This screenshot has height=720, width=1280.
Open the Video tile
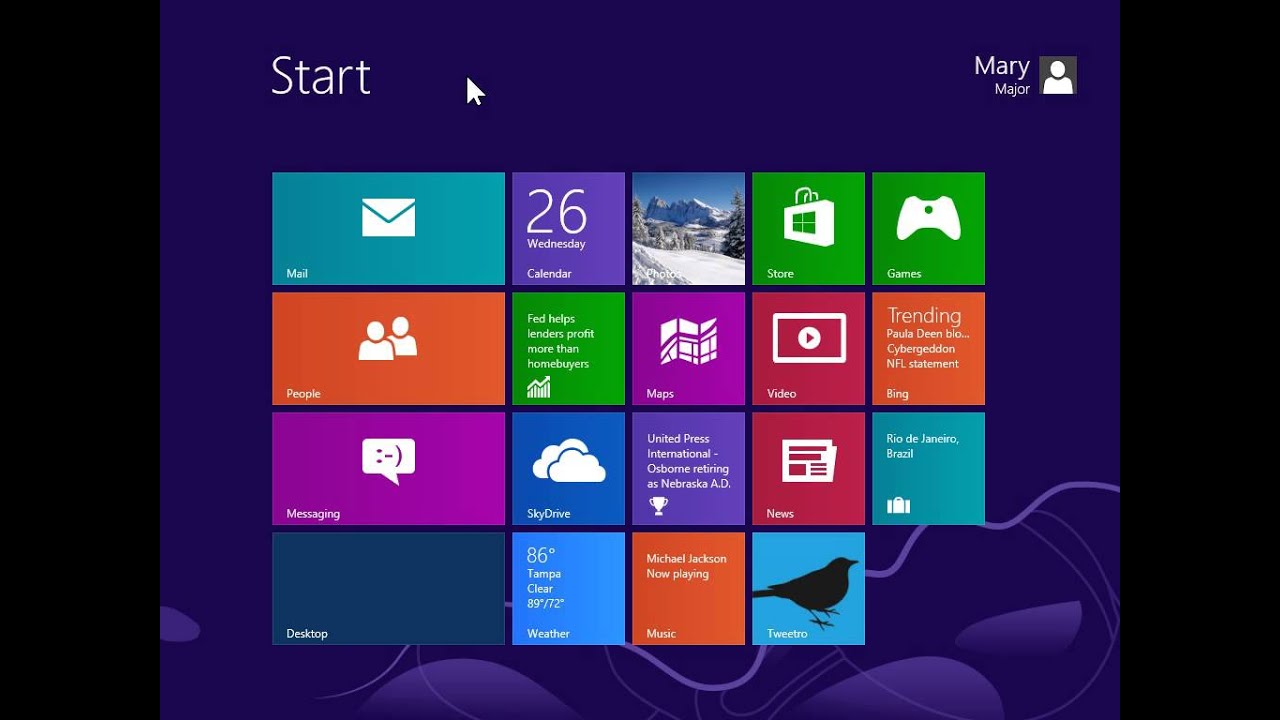808,348
